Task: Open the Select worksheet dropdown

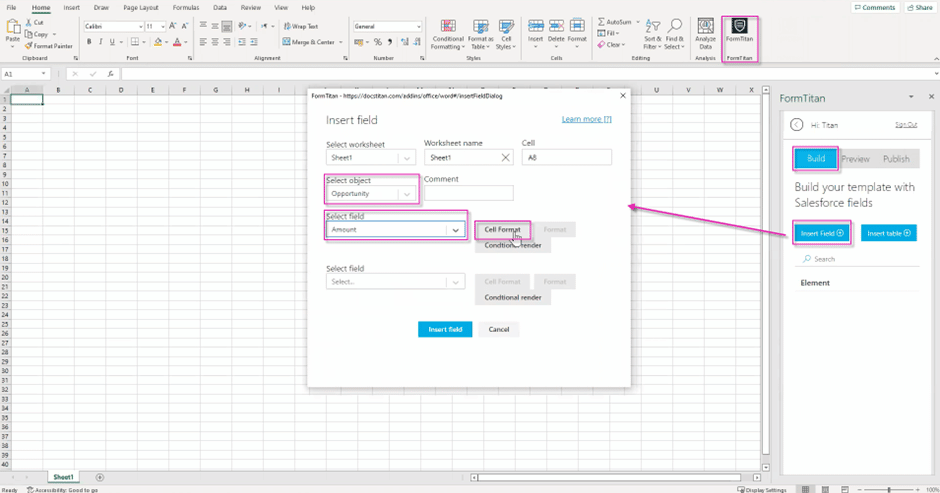Action: tap(370, 158)
